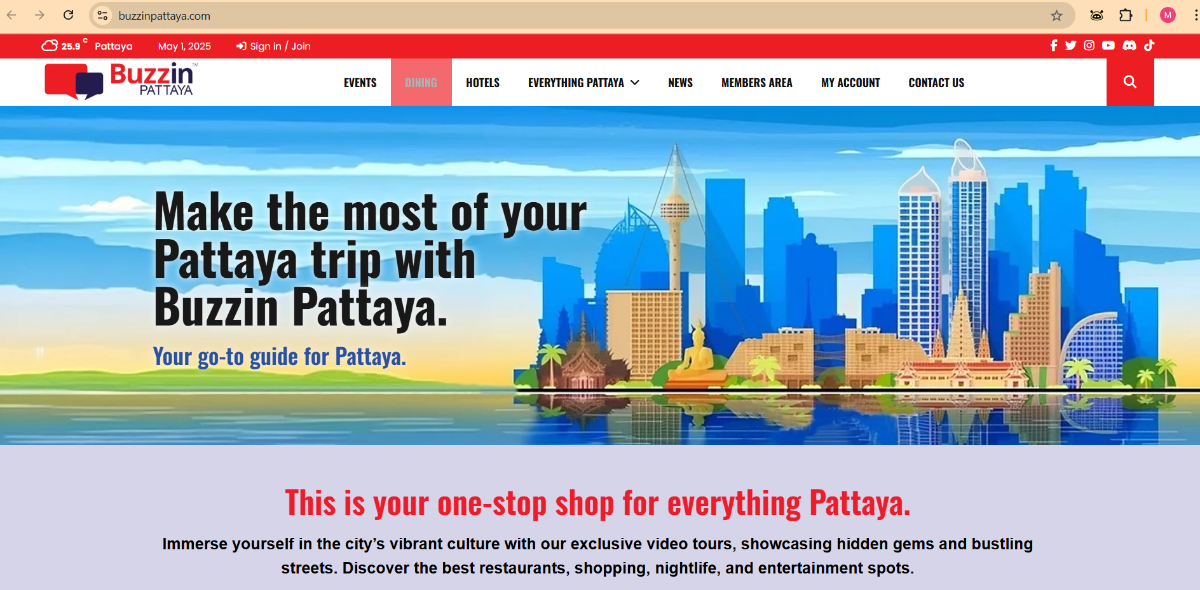Open the News menu item
This screenshot has height=590, width=1200.
coord(680,83)
